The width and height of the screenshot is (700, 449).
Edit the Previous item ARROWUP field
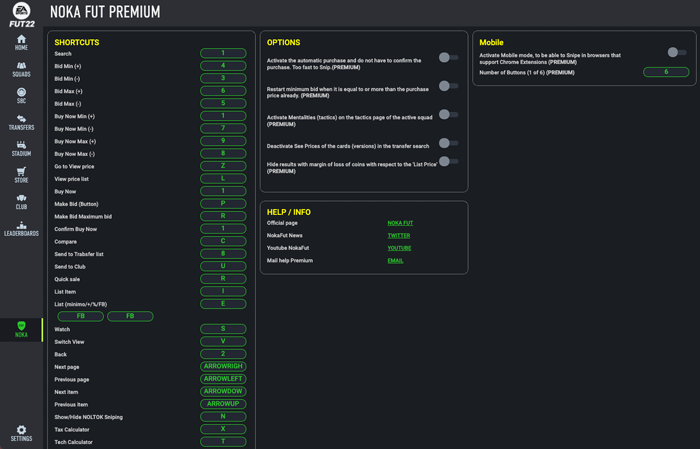point(223,403)
